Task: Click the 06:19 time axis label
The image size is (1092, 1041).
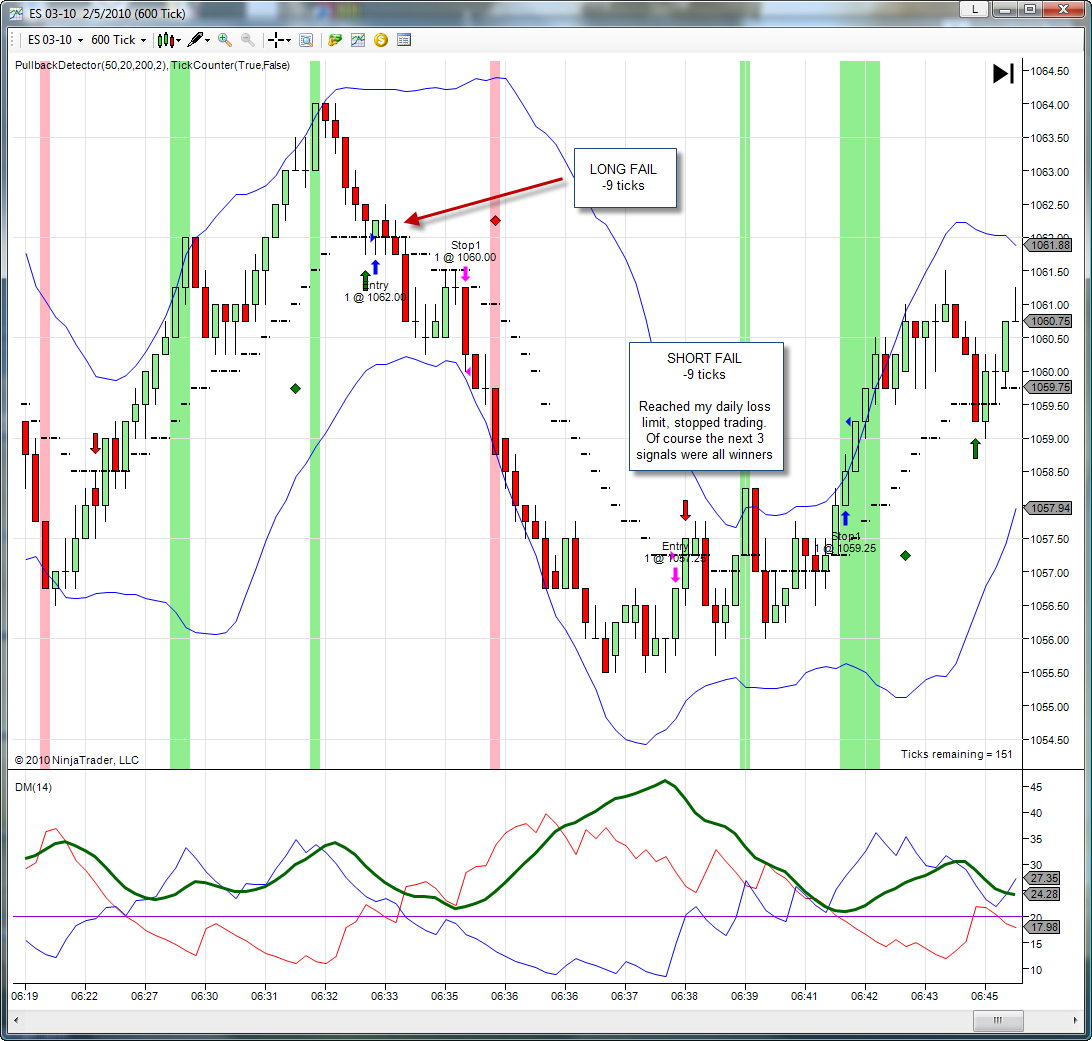Action: [x=24, y=996]
